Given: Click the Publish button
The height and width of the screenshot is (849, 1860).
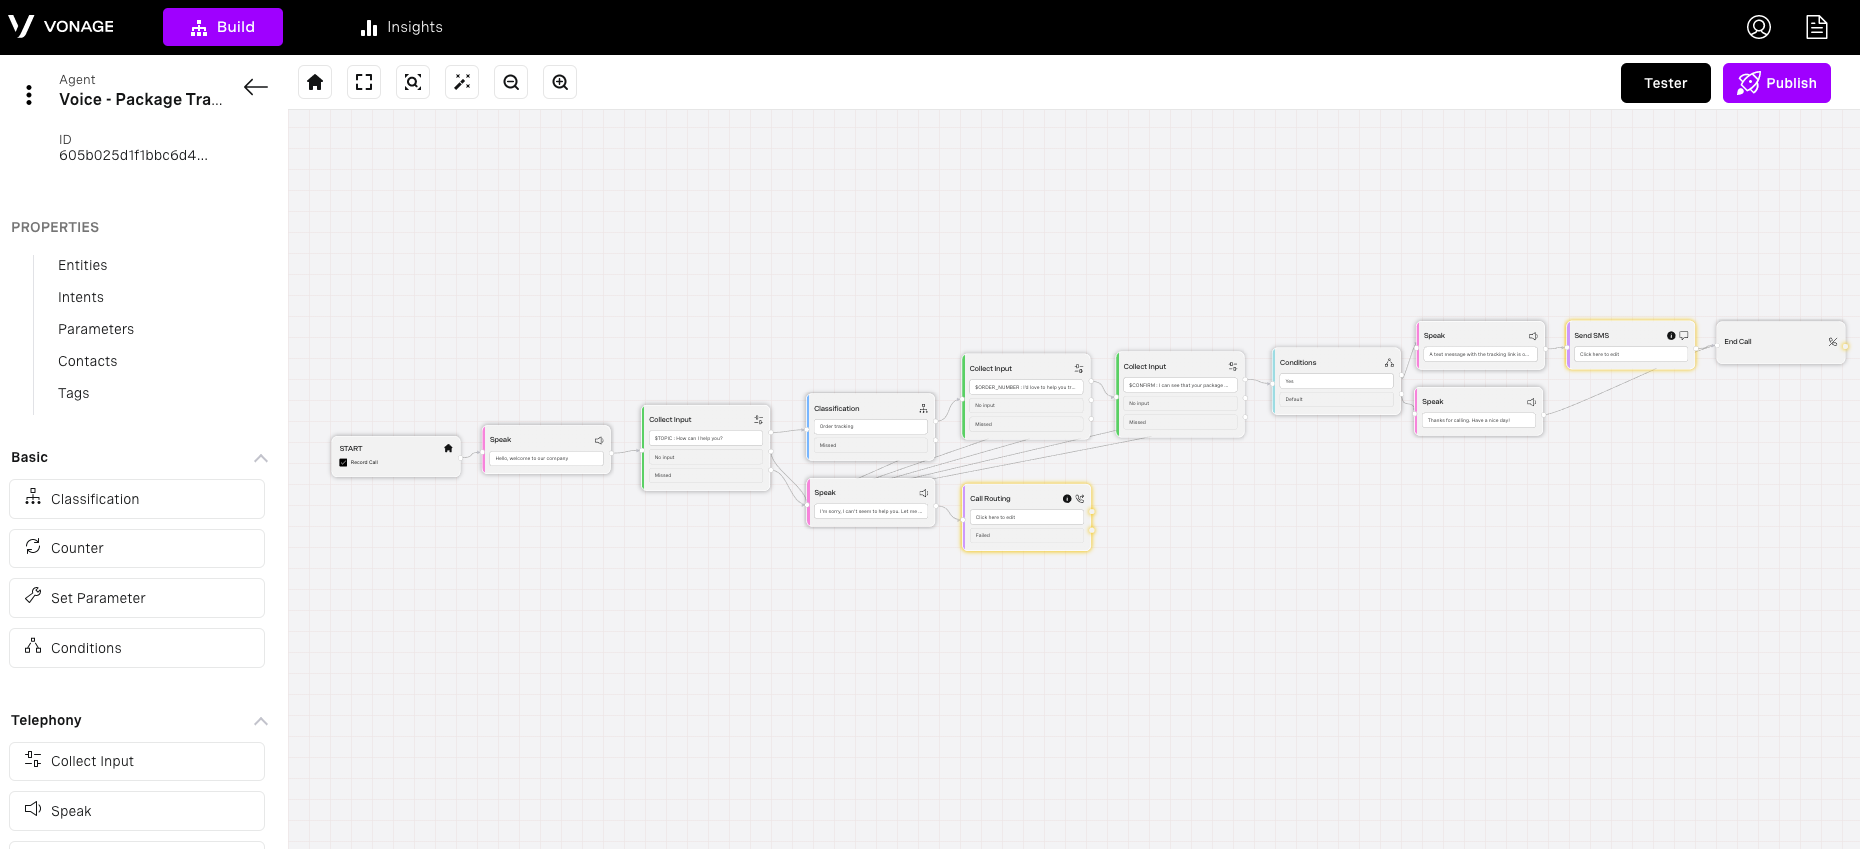Looking at the screenshot, I should click(x=1777, y=83).
